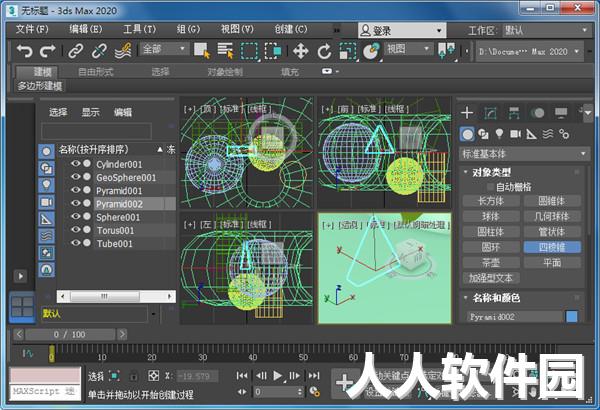Viewport: 600px width, 410px height.
Task: Select the Systems category icon
Action: (564, 134)
